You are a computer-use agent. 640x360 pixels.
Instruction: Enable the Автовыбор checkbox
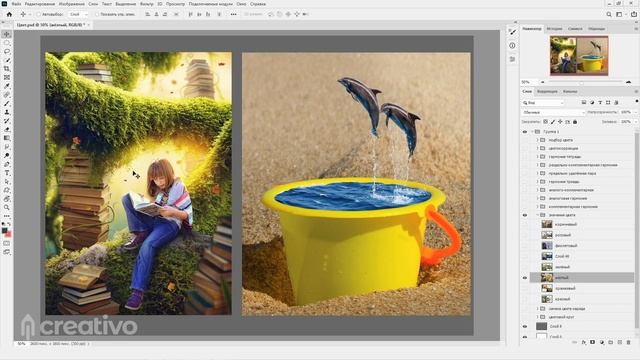39,14
